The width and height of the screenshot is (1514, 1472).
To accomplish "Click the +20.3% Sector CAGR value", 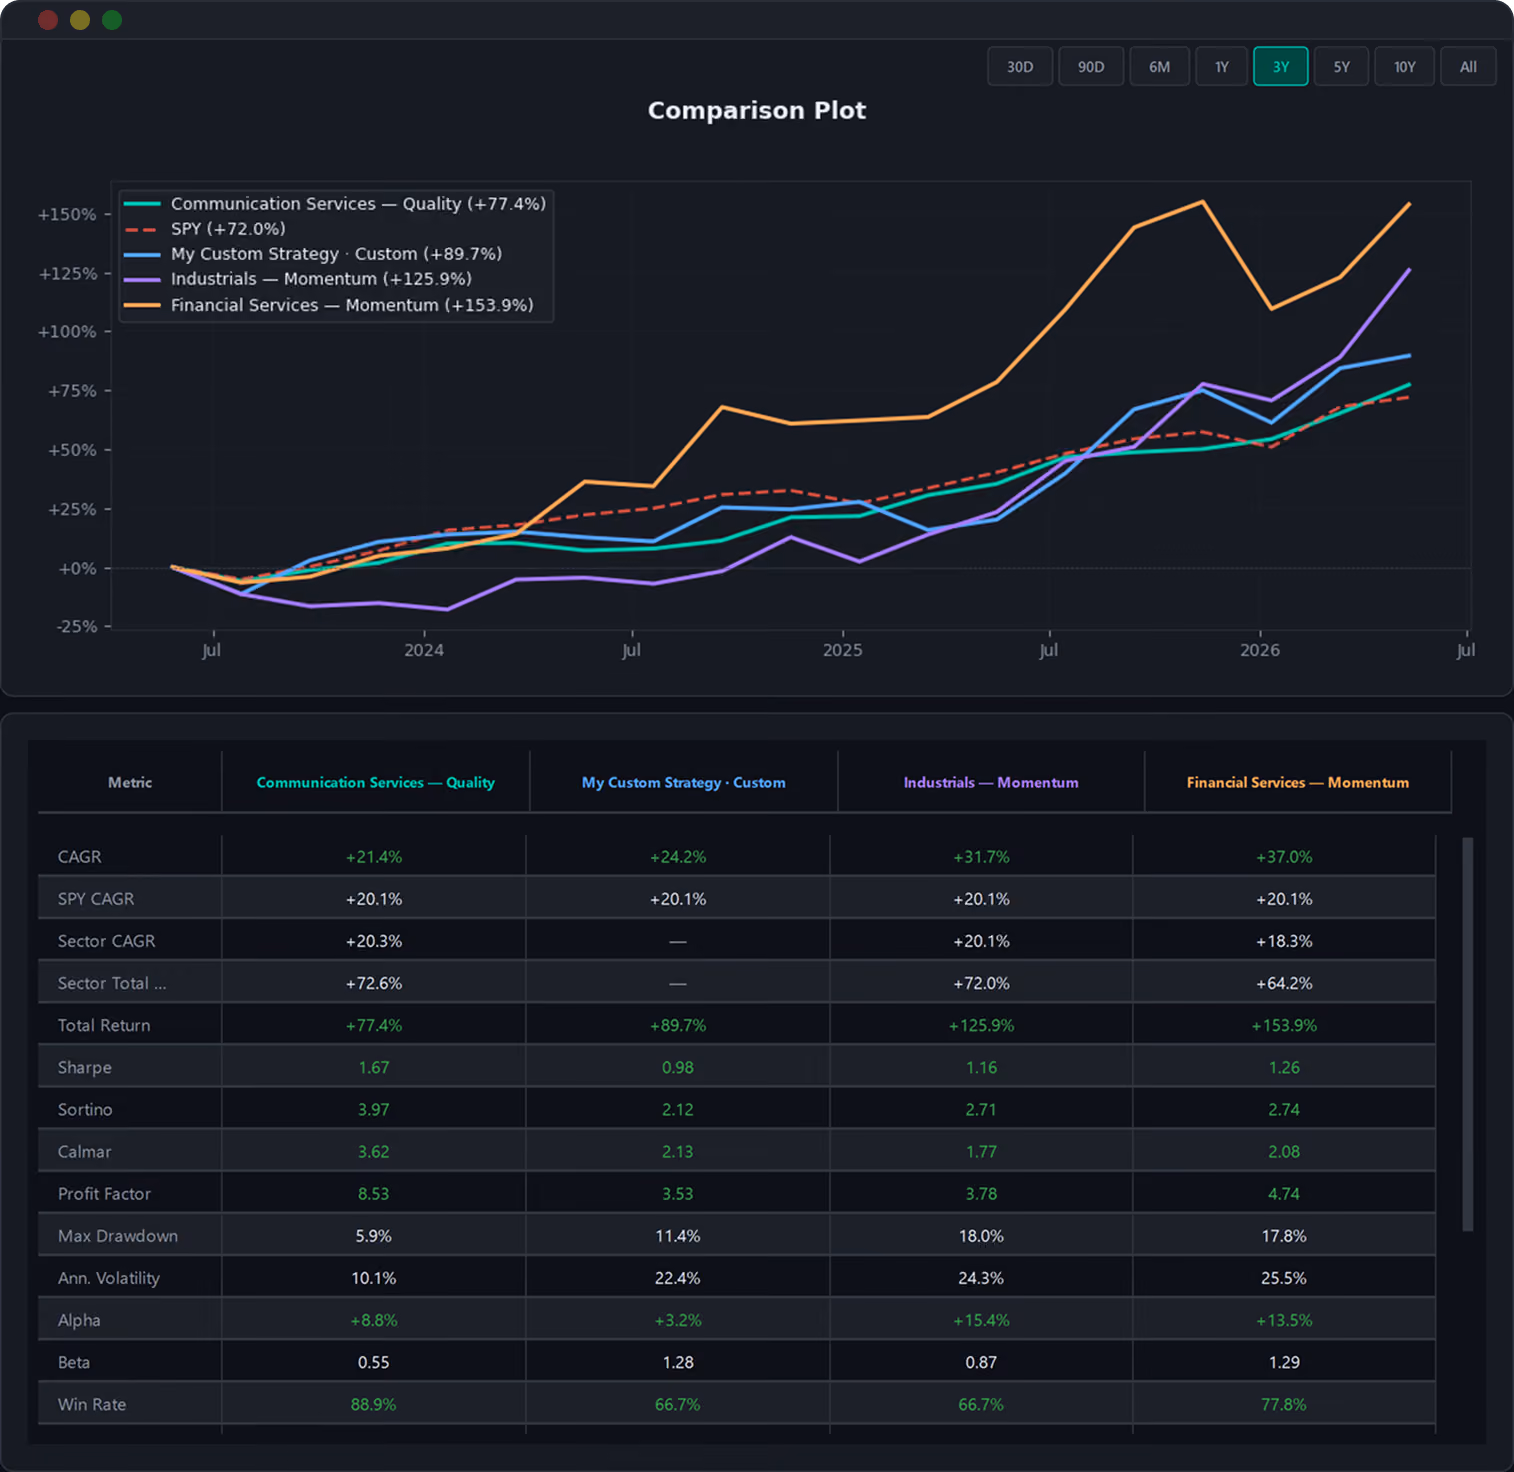I will tap(374, 941).
